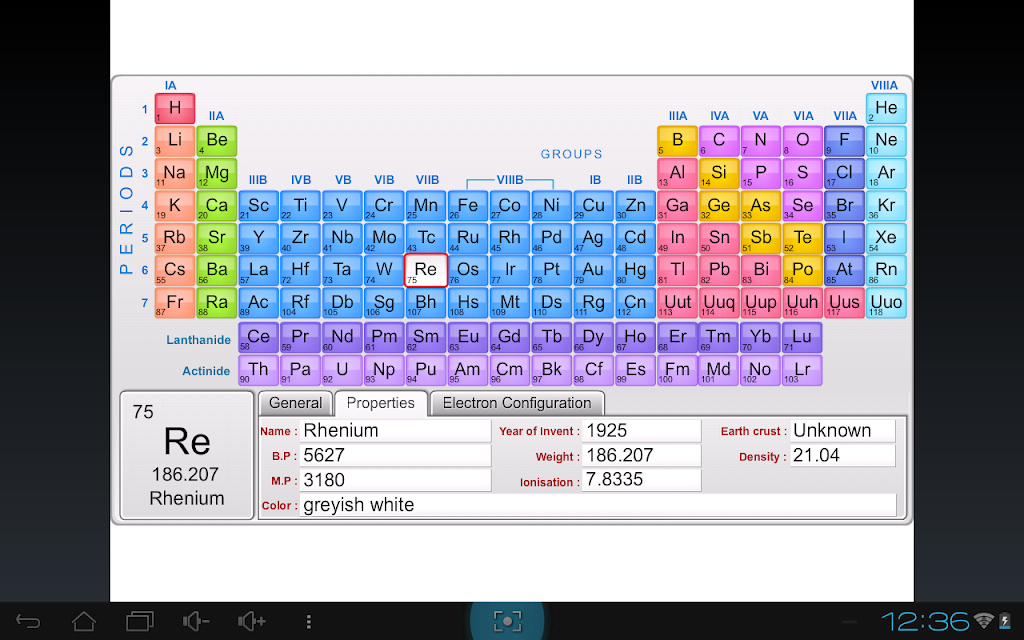Pick the Uranium (U) element tile

[342, 370]
